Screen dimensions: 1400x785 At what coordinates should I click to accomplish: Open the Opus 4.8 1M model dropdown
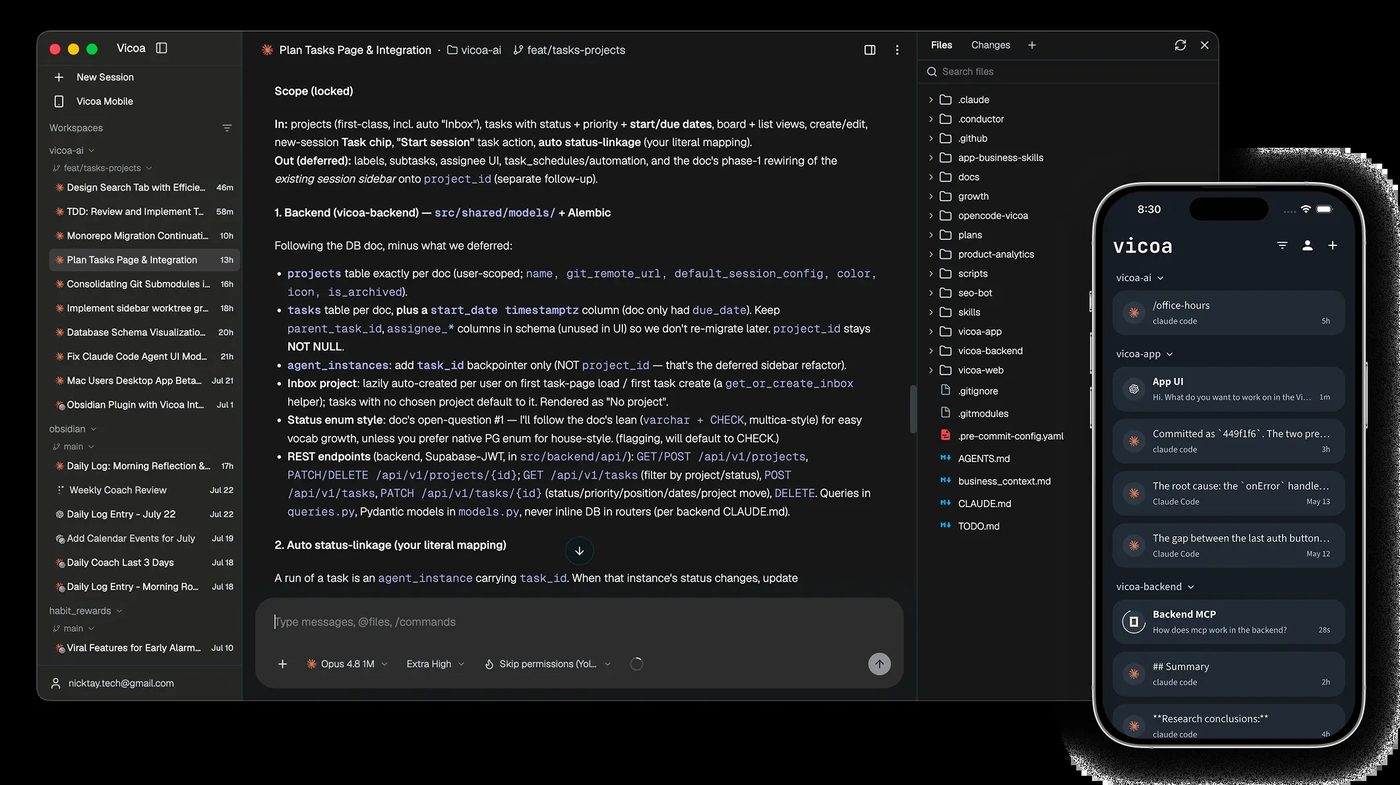(x=347, y=664)
